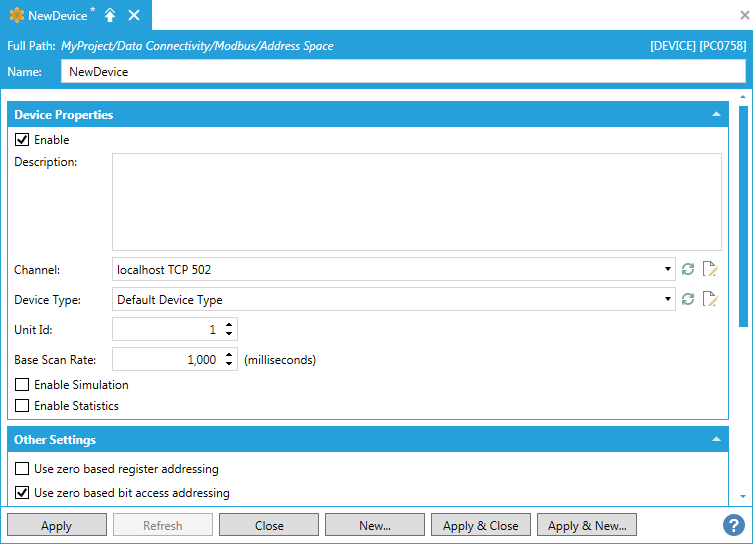Viewport: 753px width, 544px height.
Task: Toggle Use zero based register addressing
Action: pos(22,469)
